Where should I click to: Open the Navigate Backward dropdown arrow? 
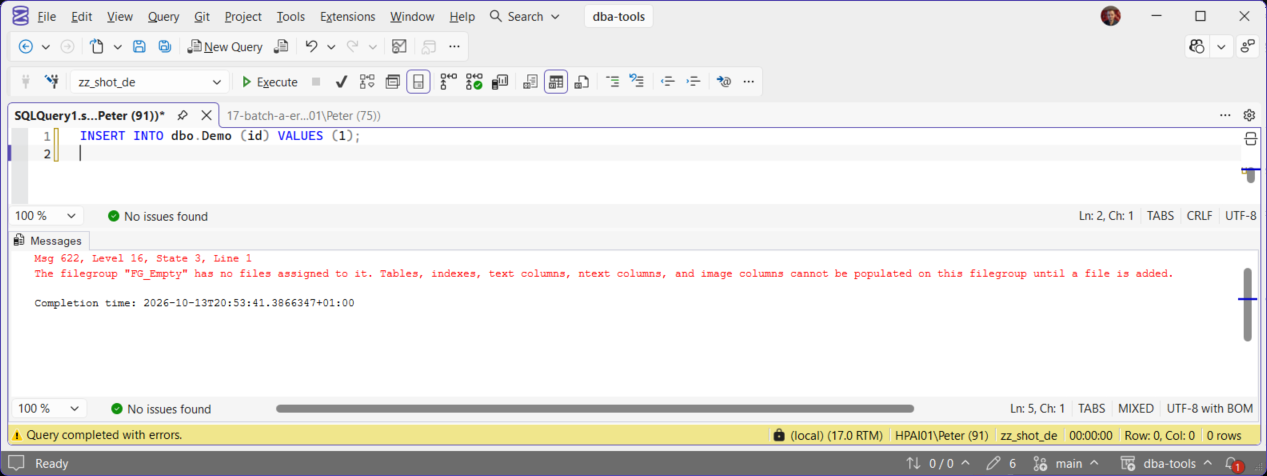(x=46, y=46)
